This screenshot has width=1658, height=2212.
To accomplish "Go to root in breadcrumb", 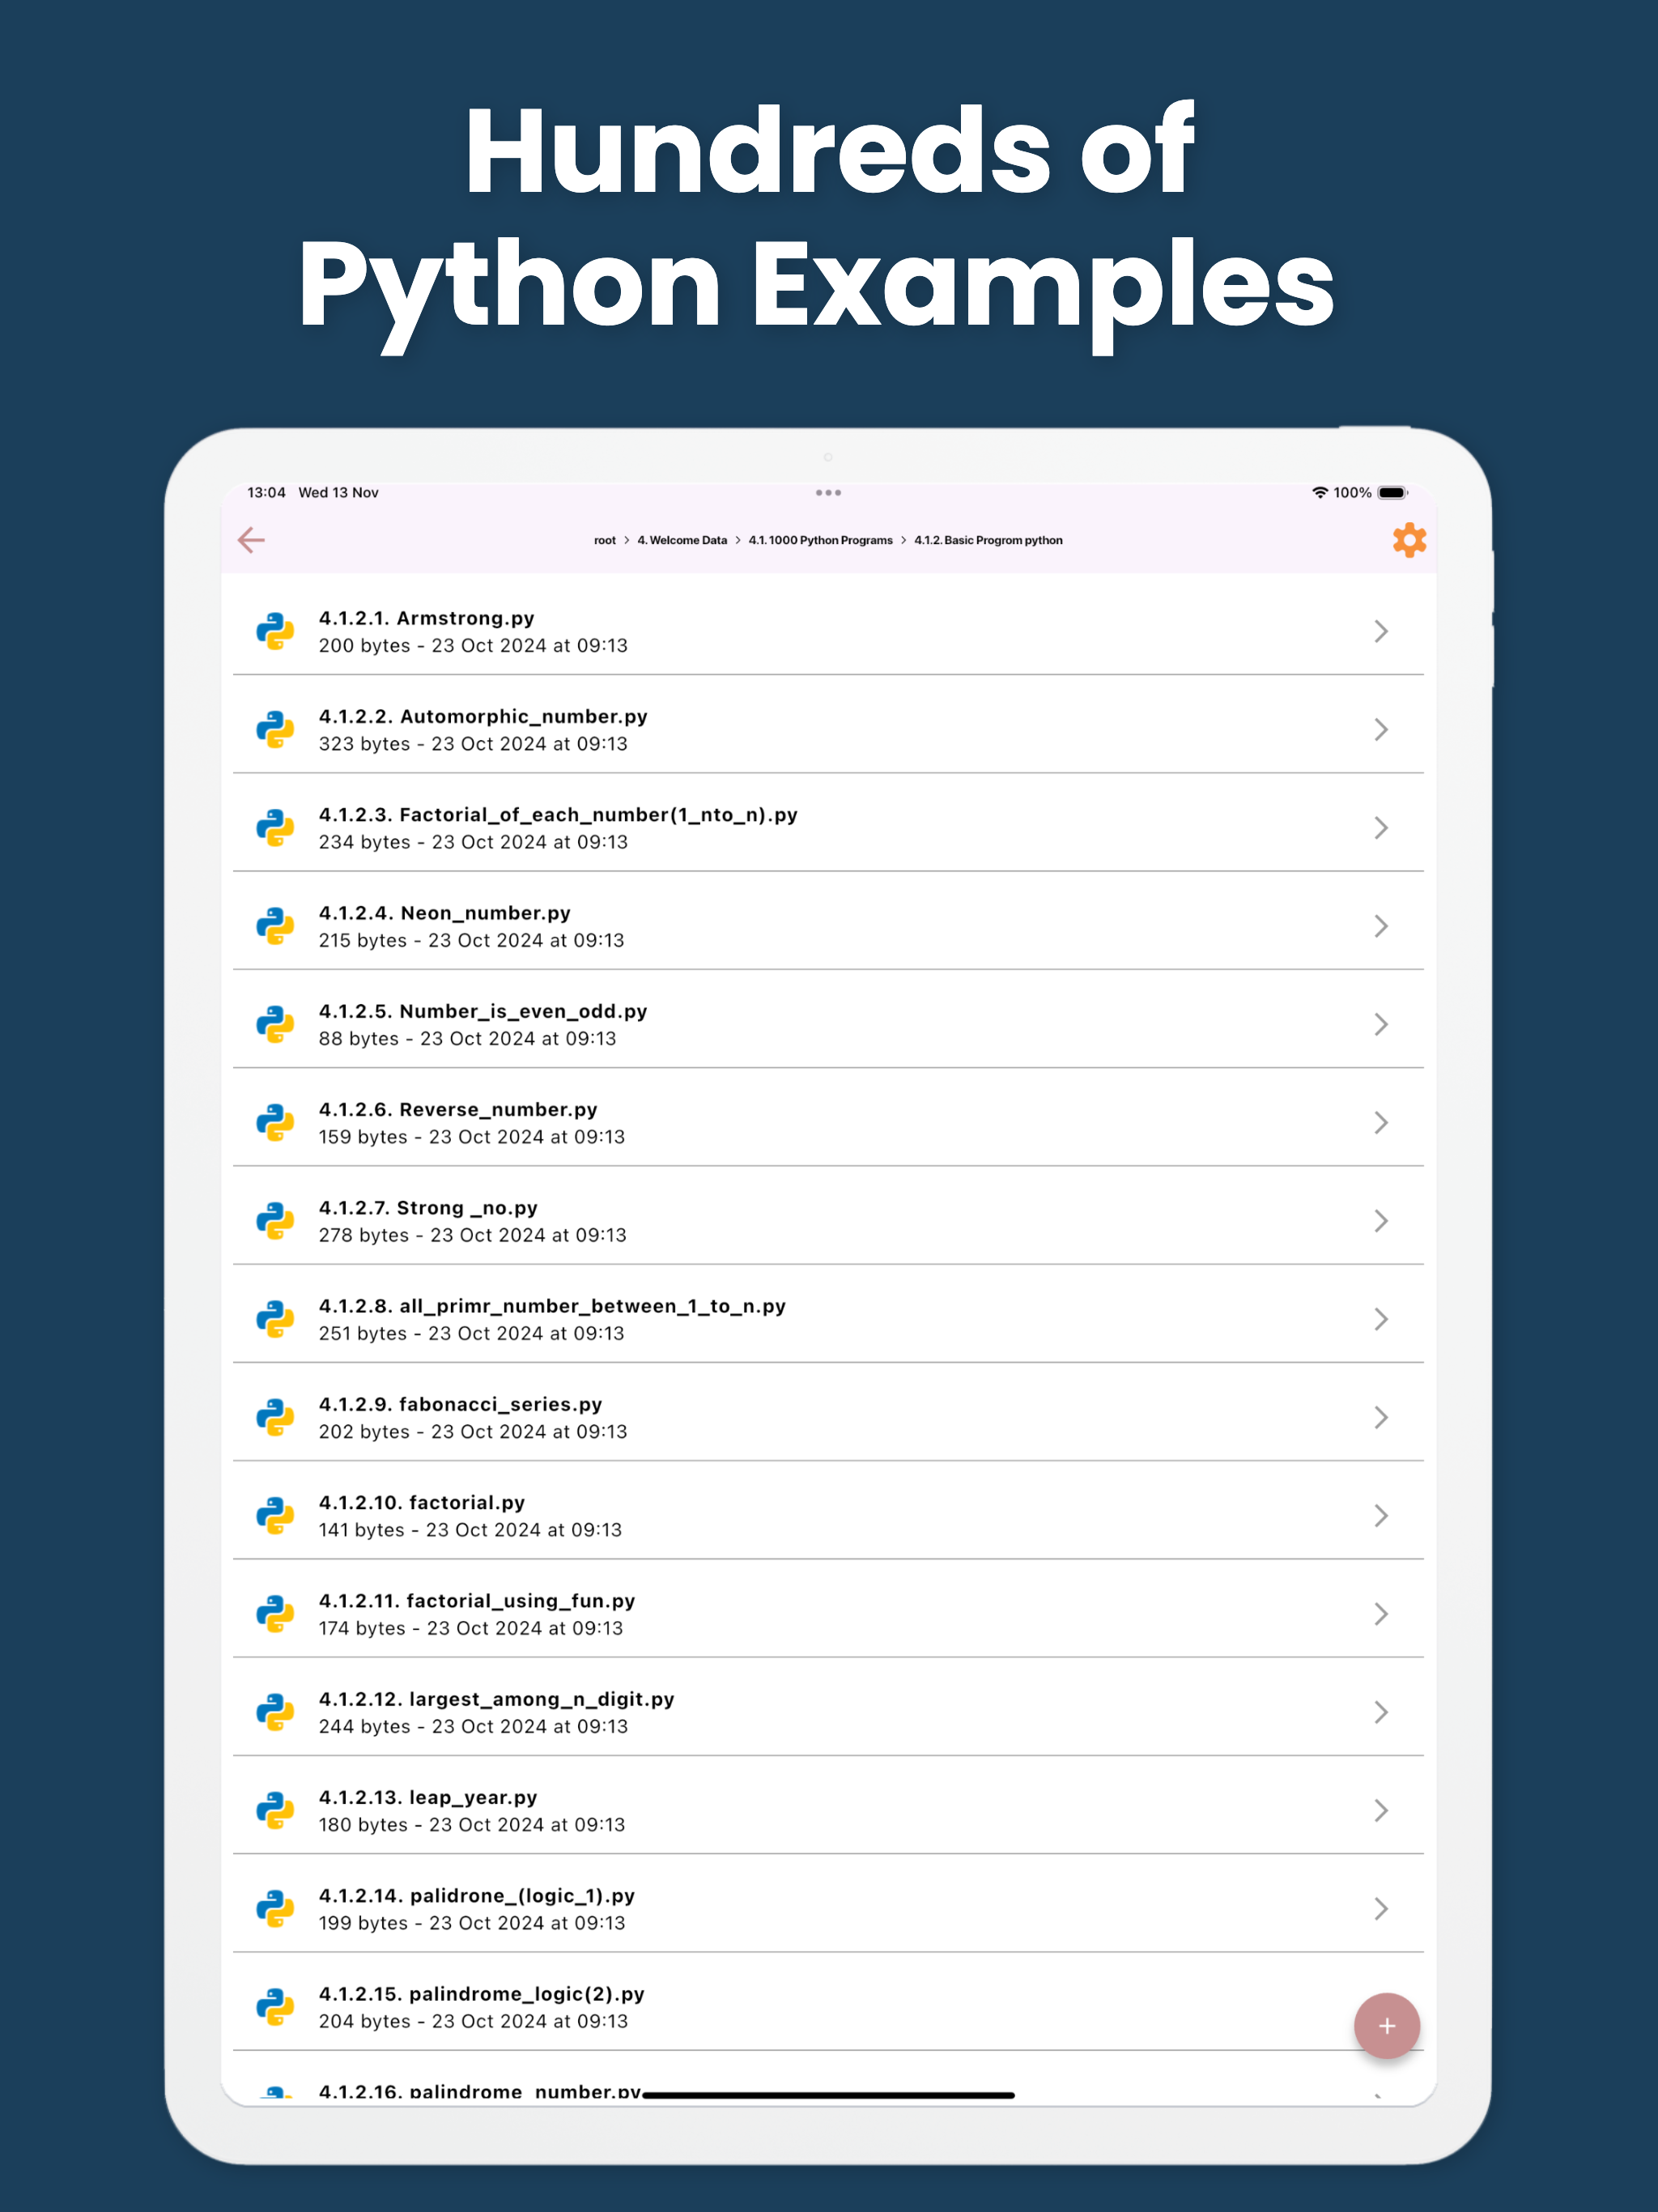I will (x=605, y=541).
